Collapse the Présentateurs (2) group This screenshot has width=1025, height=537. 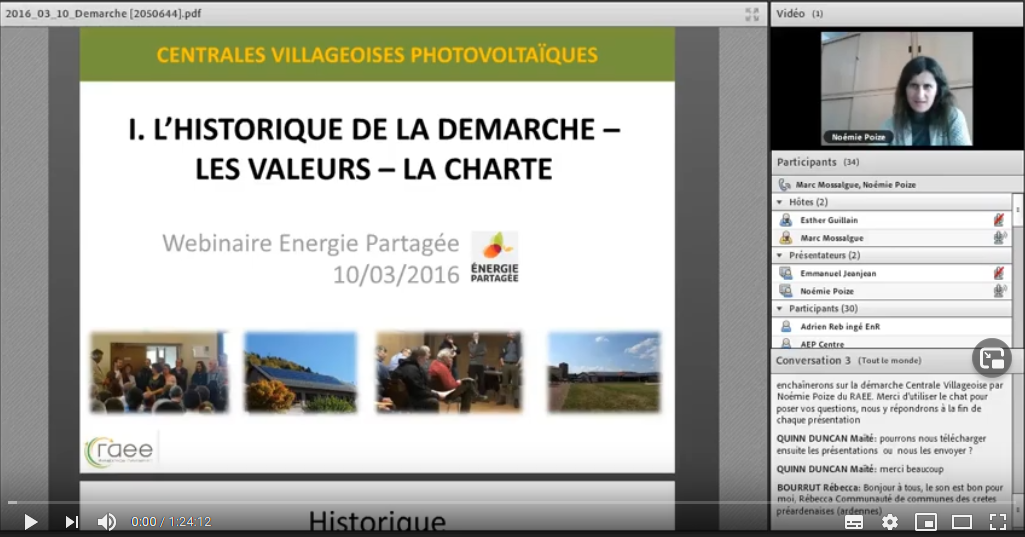pos(779,255)
